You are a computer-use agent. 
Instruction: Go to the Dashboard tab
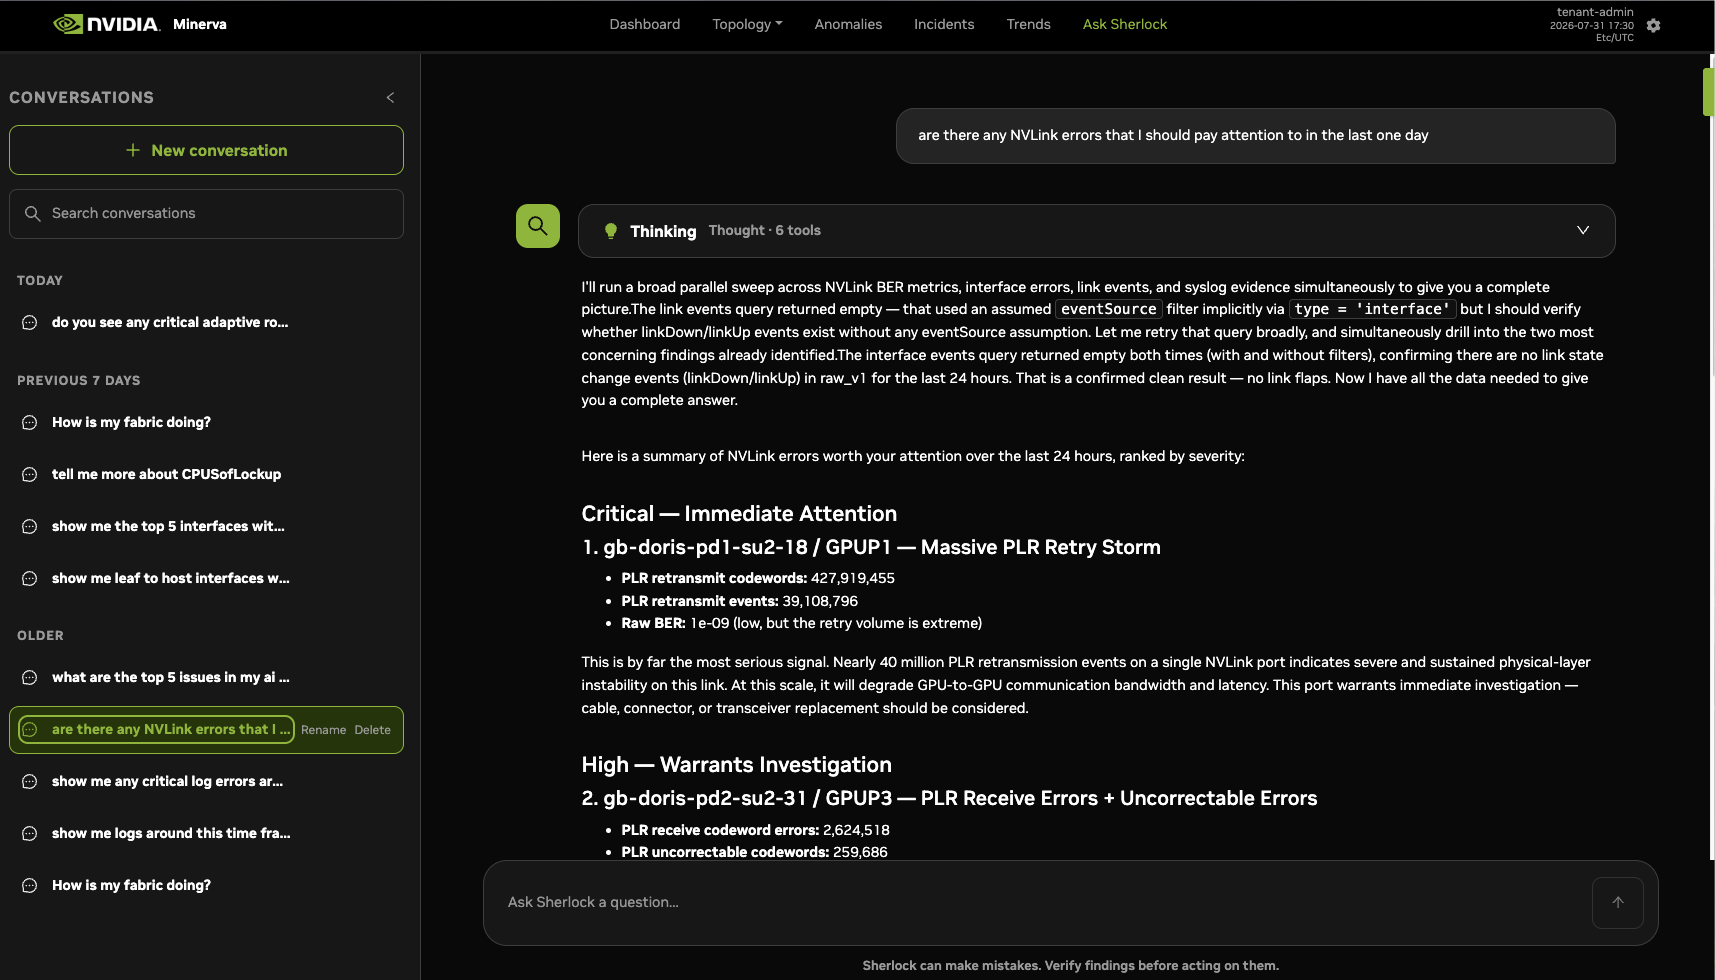click(645, 24)
